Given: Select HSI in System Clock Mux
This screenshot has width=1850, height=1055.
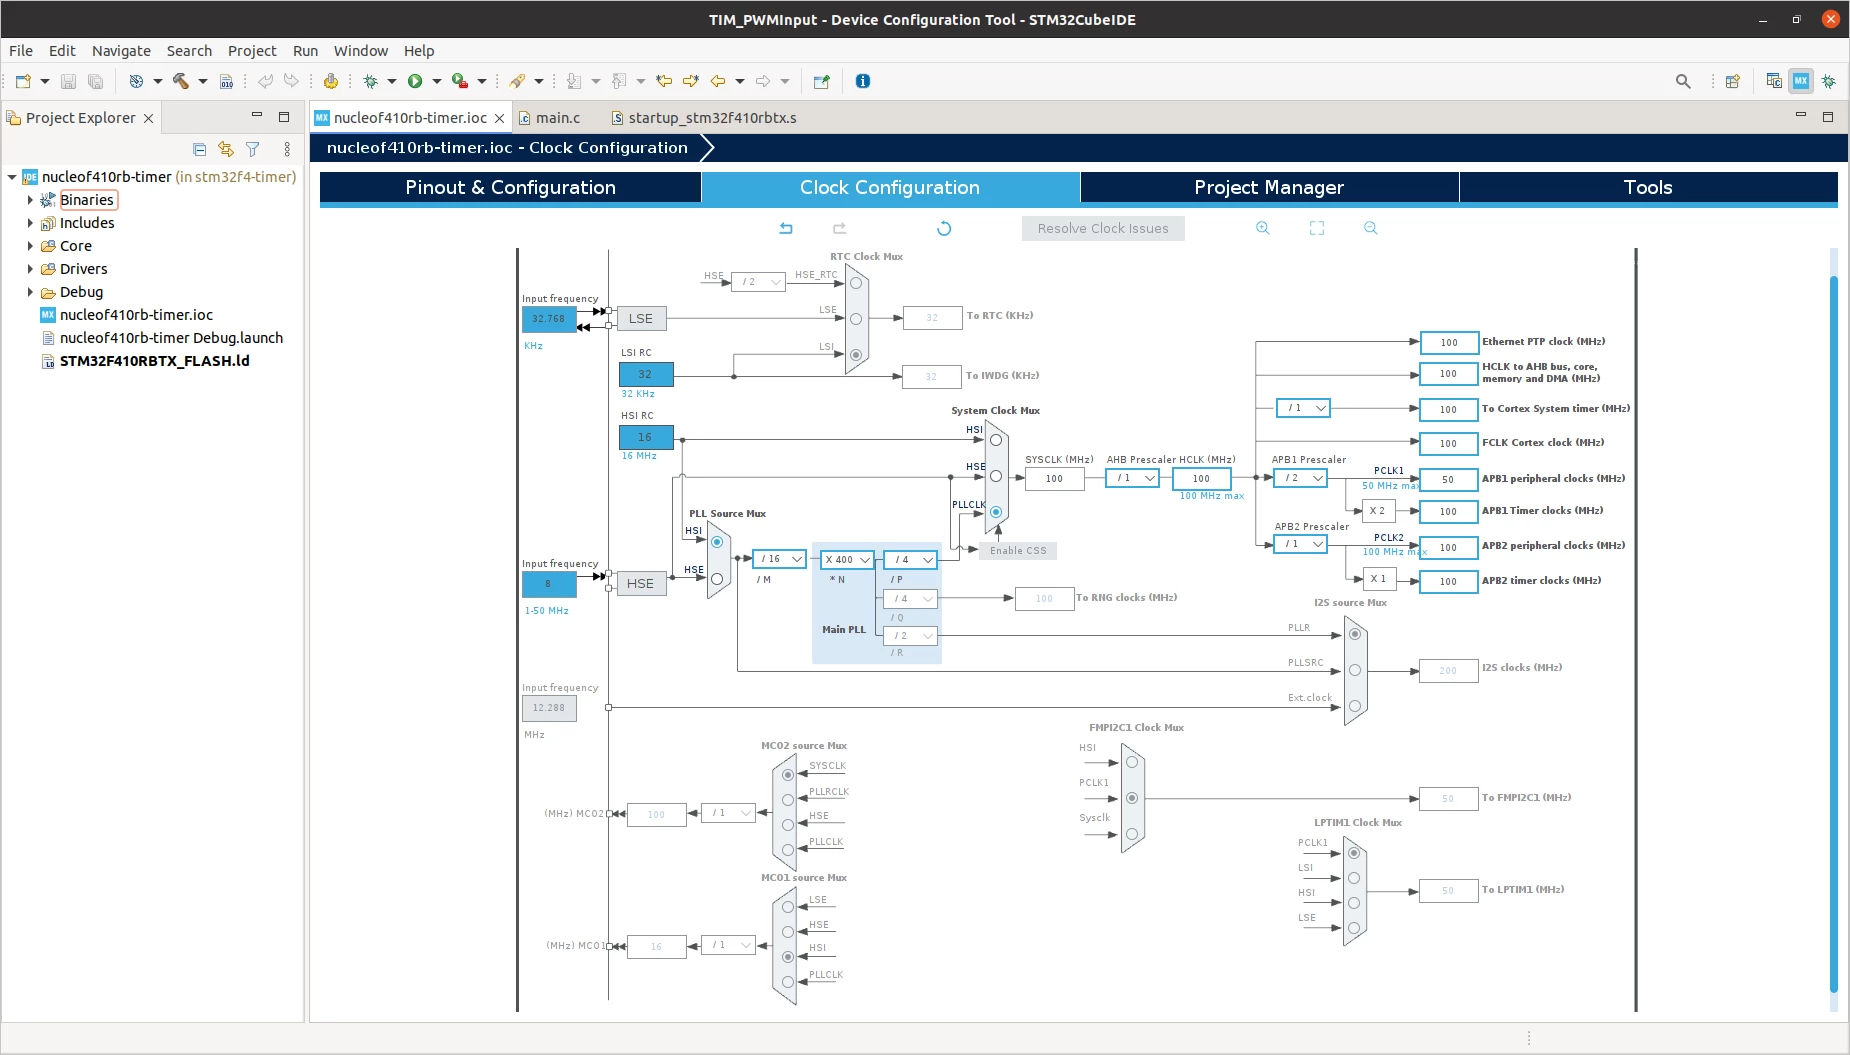Looking at the screenshot, I should point(996,440).
